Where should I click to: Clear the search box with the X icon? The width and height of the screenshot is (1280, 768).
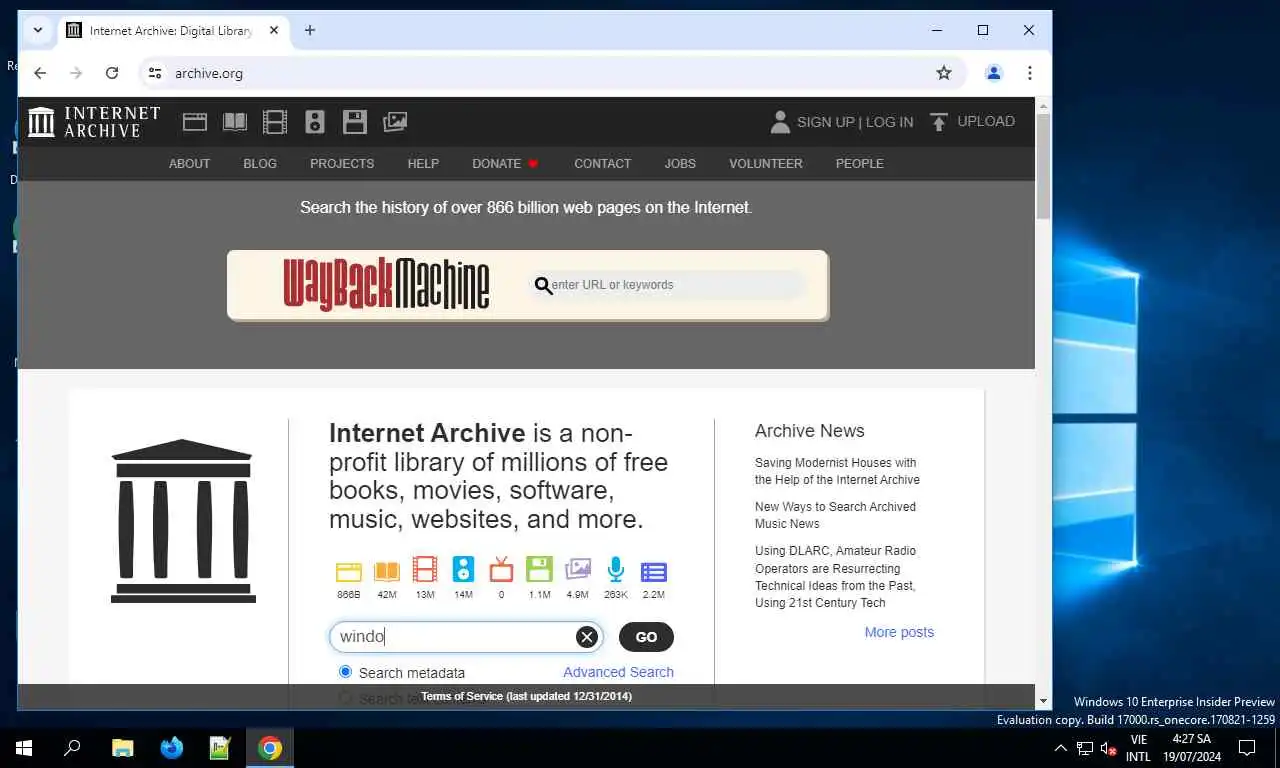pos(587,637)
